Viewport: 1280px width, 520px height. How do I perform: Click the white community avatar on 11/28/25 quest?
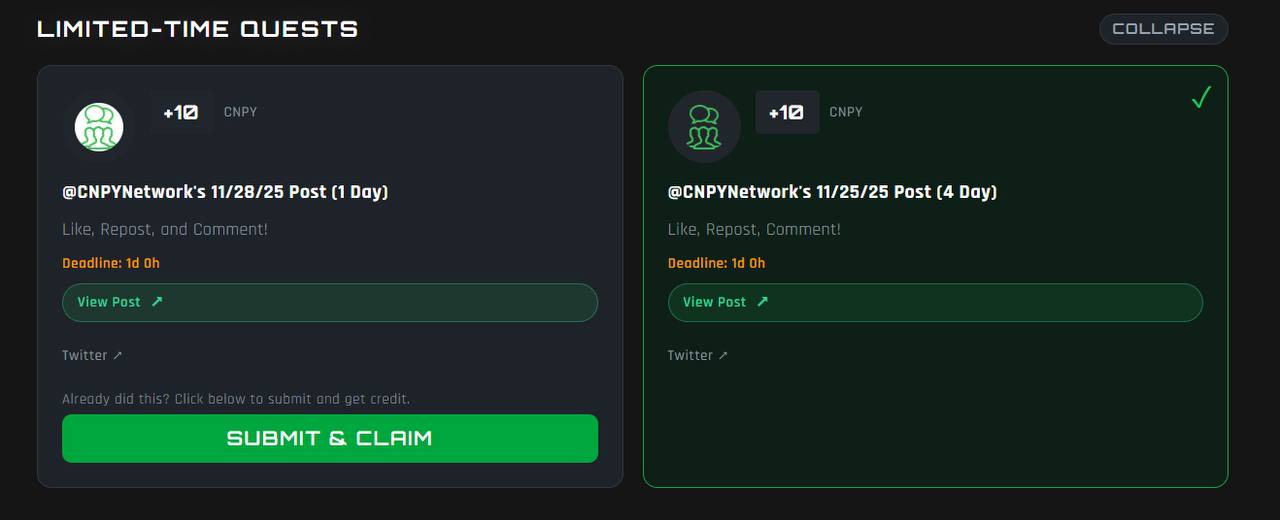99,127
